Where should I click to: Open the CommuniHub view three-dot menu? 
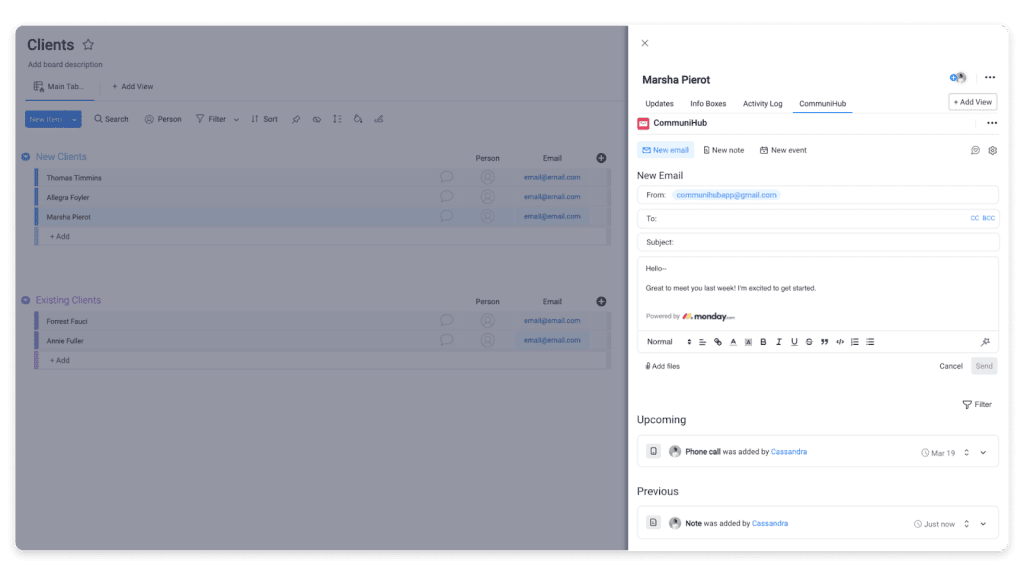pyautogui.click(x=992, y=123)
